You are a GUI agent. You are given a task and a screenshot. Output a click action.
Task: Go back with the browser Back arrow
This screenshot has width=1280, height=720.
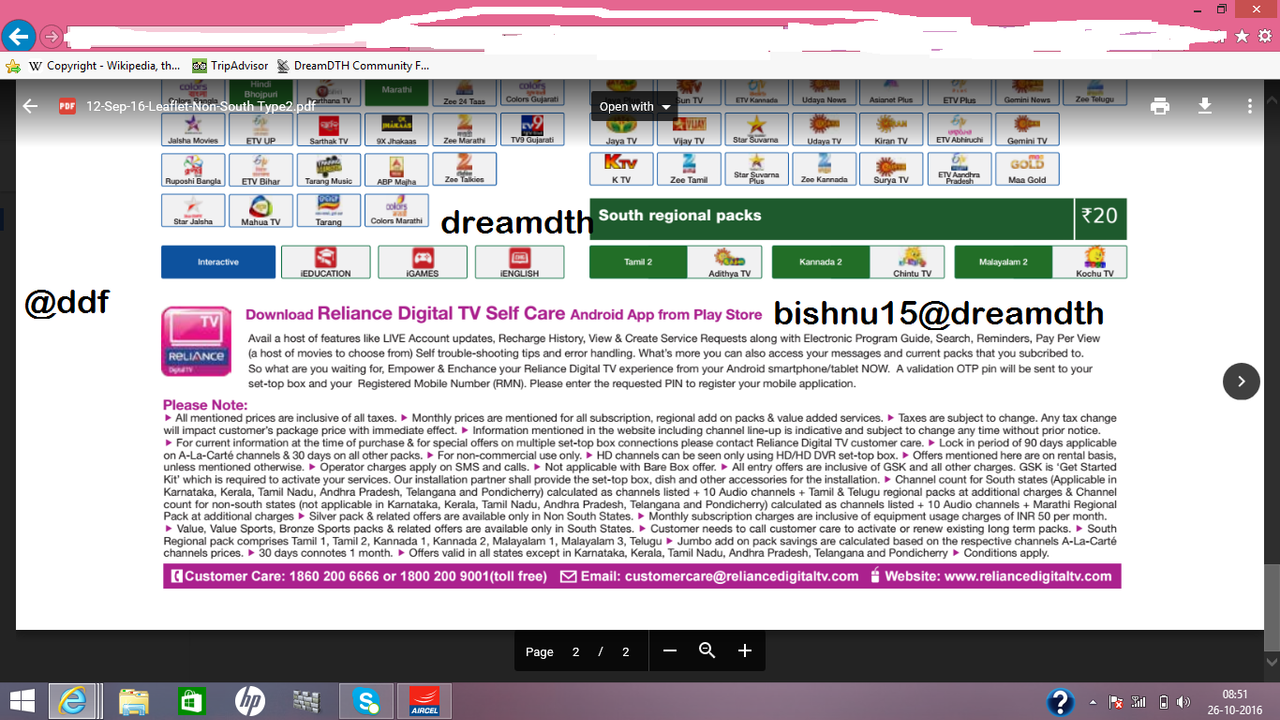point(17,37)
